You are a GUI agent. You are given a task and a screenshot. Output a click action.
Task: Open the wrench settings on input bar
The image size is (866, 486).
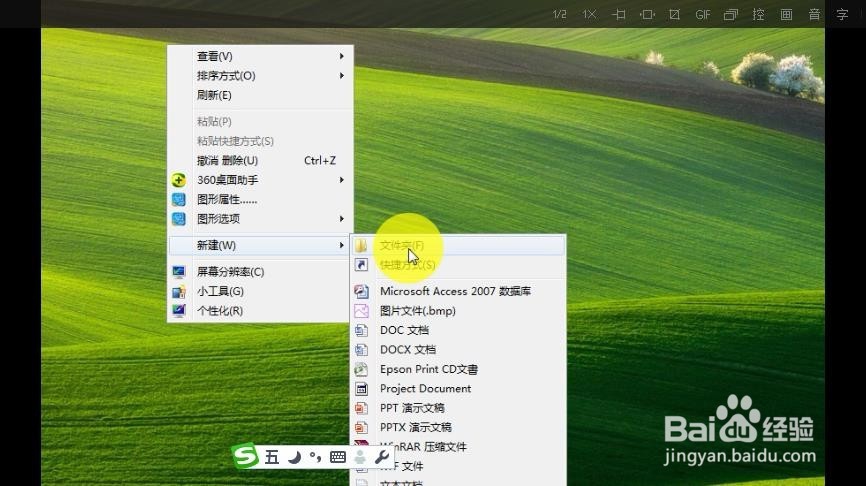[382, 457]
